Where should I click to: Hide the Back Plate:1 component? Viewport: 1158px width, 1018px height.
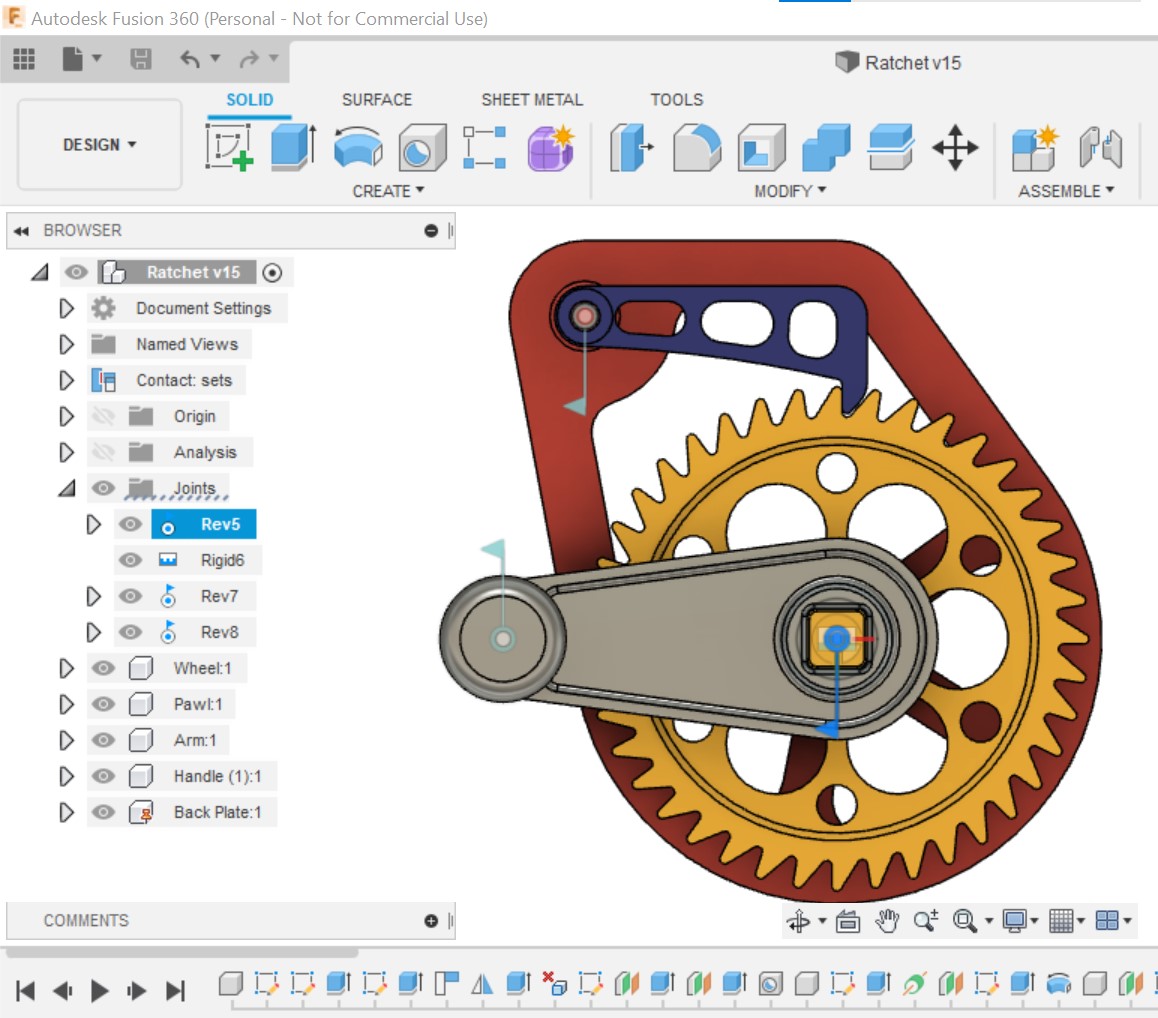[x=103, y=813]
